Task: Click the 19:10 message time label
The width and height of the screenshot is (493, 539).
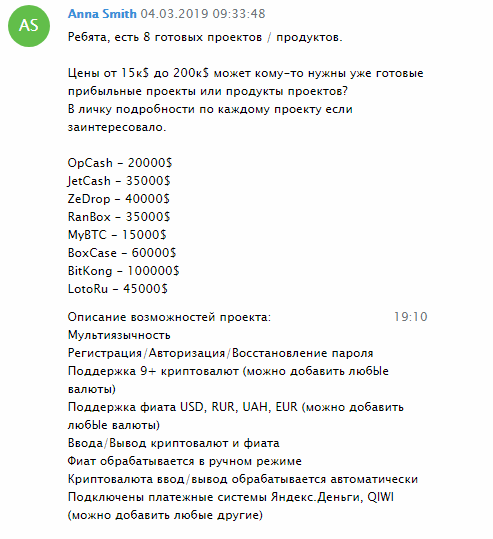Action: tap(410, 317)
